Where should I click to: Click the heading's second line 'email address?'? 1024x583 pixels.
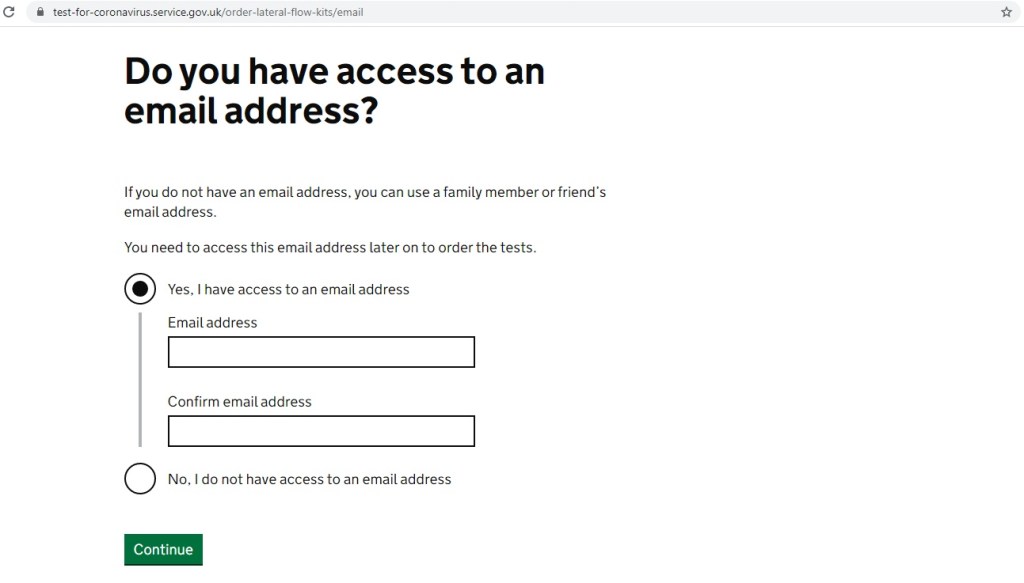pyautogui.click(x=250, y=111)
